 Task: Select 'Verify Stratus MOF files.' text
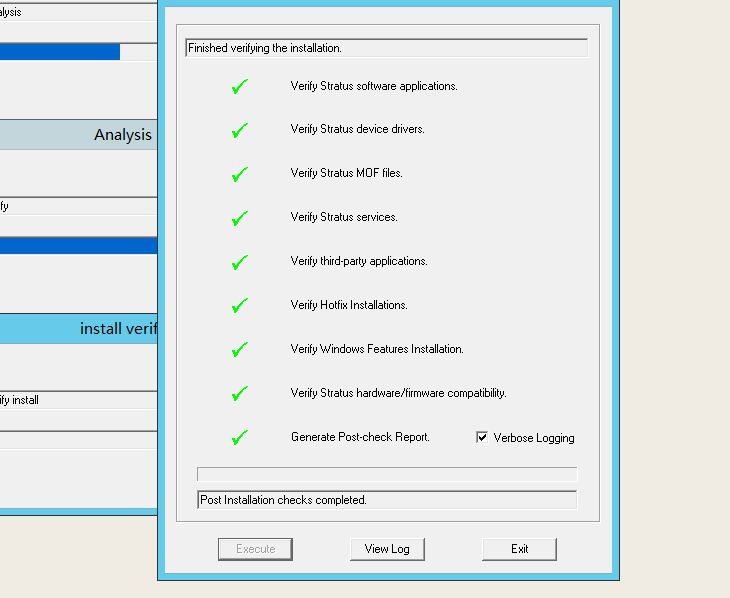346,173
